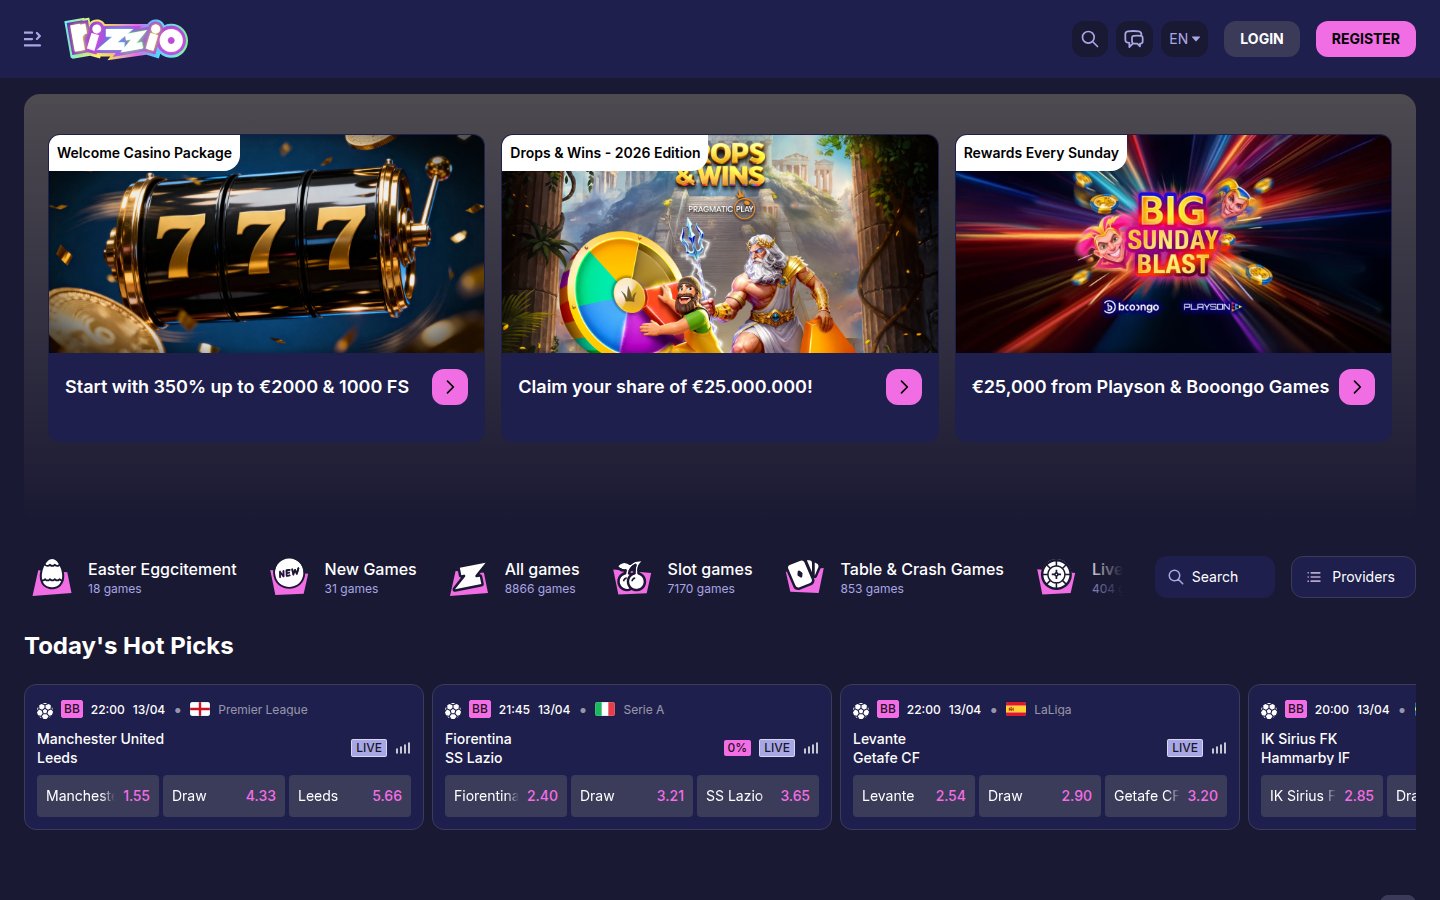This screenshot has width=1440, height=900.
Task: Open the Premier League link
Action: coord(263,710)
